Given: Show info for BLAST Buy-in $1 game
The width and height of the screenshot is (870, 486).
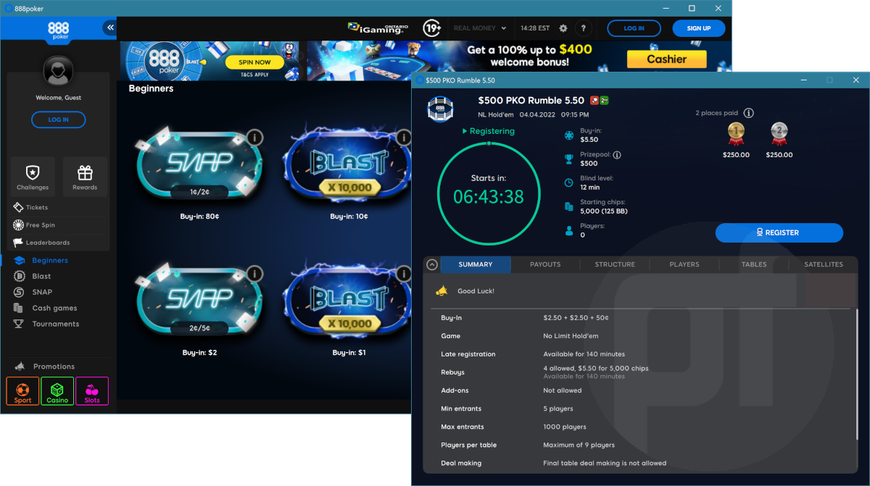Looking at the screenshot, I should [403, 274].
